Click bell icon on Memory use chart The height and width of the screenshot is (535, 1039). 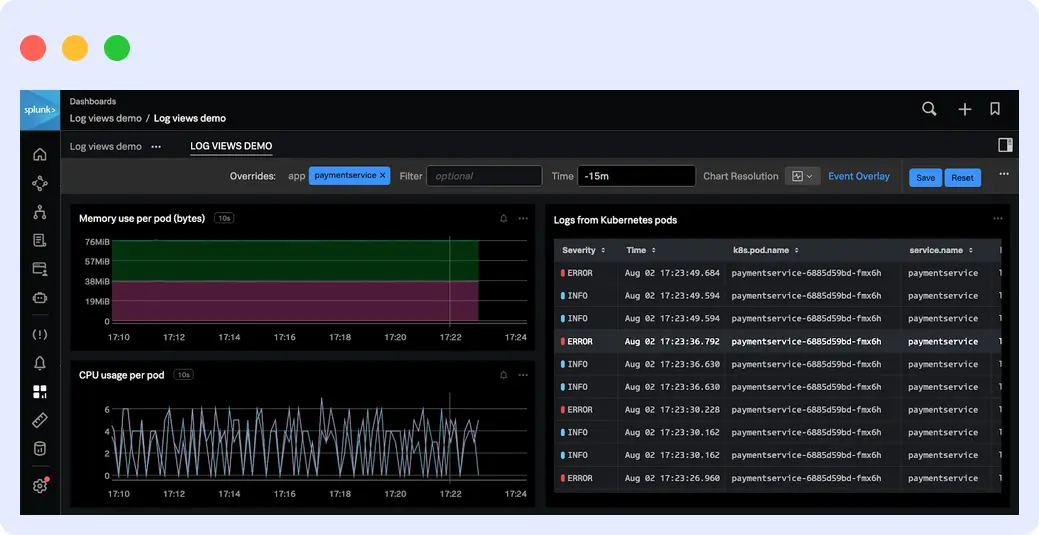click(504, 218)
